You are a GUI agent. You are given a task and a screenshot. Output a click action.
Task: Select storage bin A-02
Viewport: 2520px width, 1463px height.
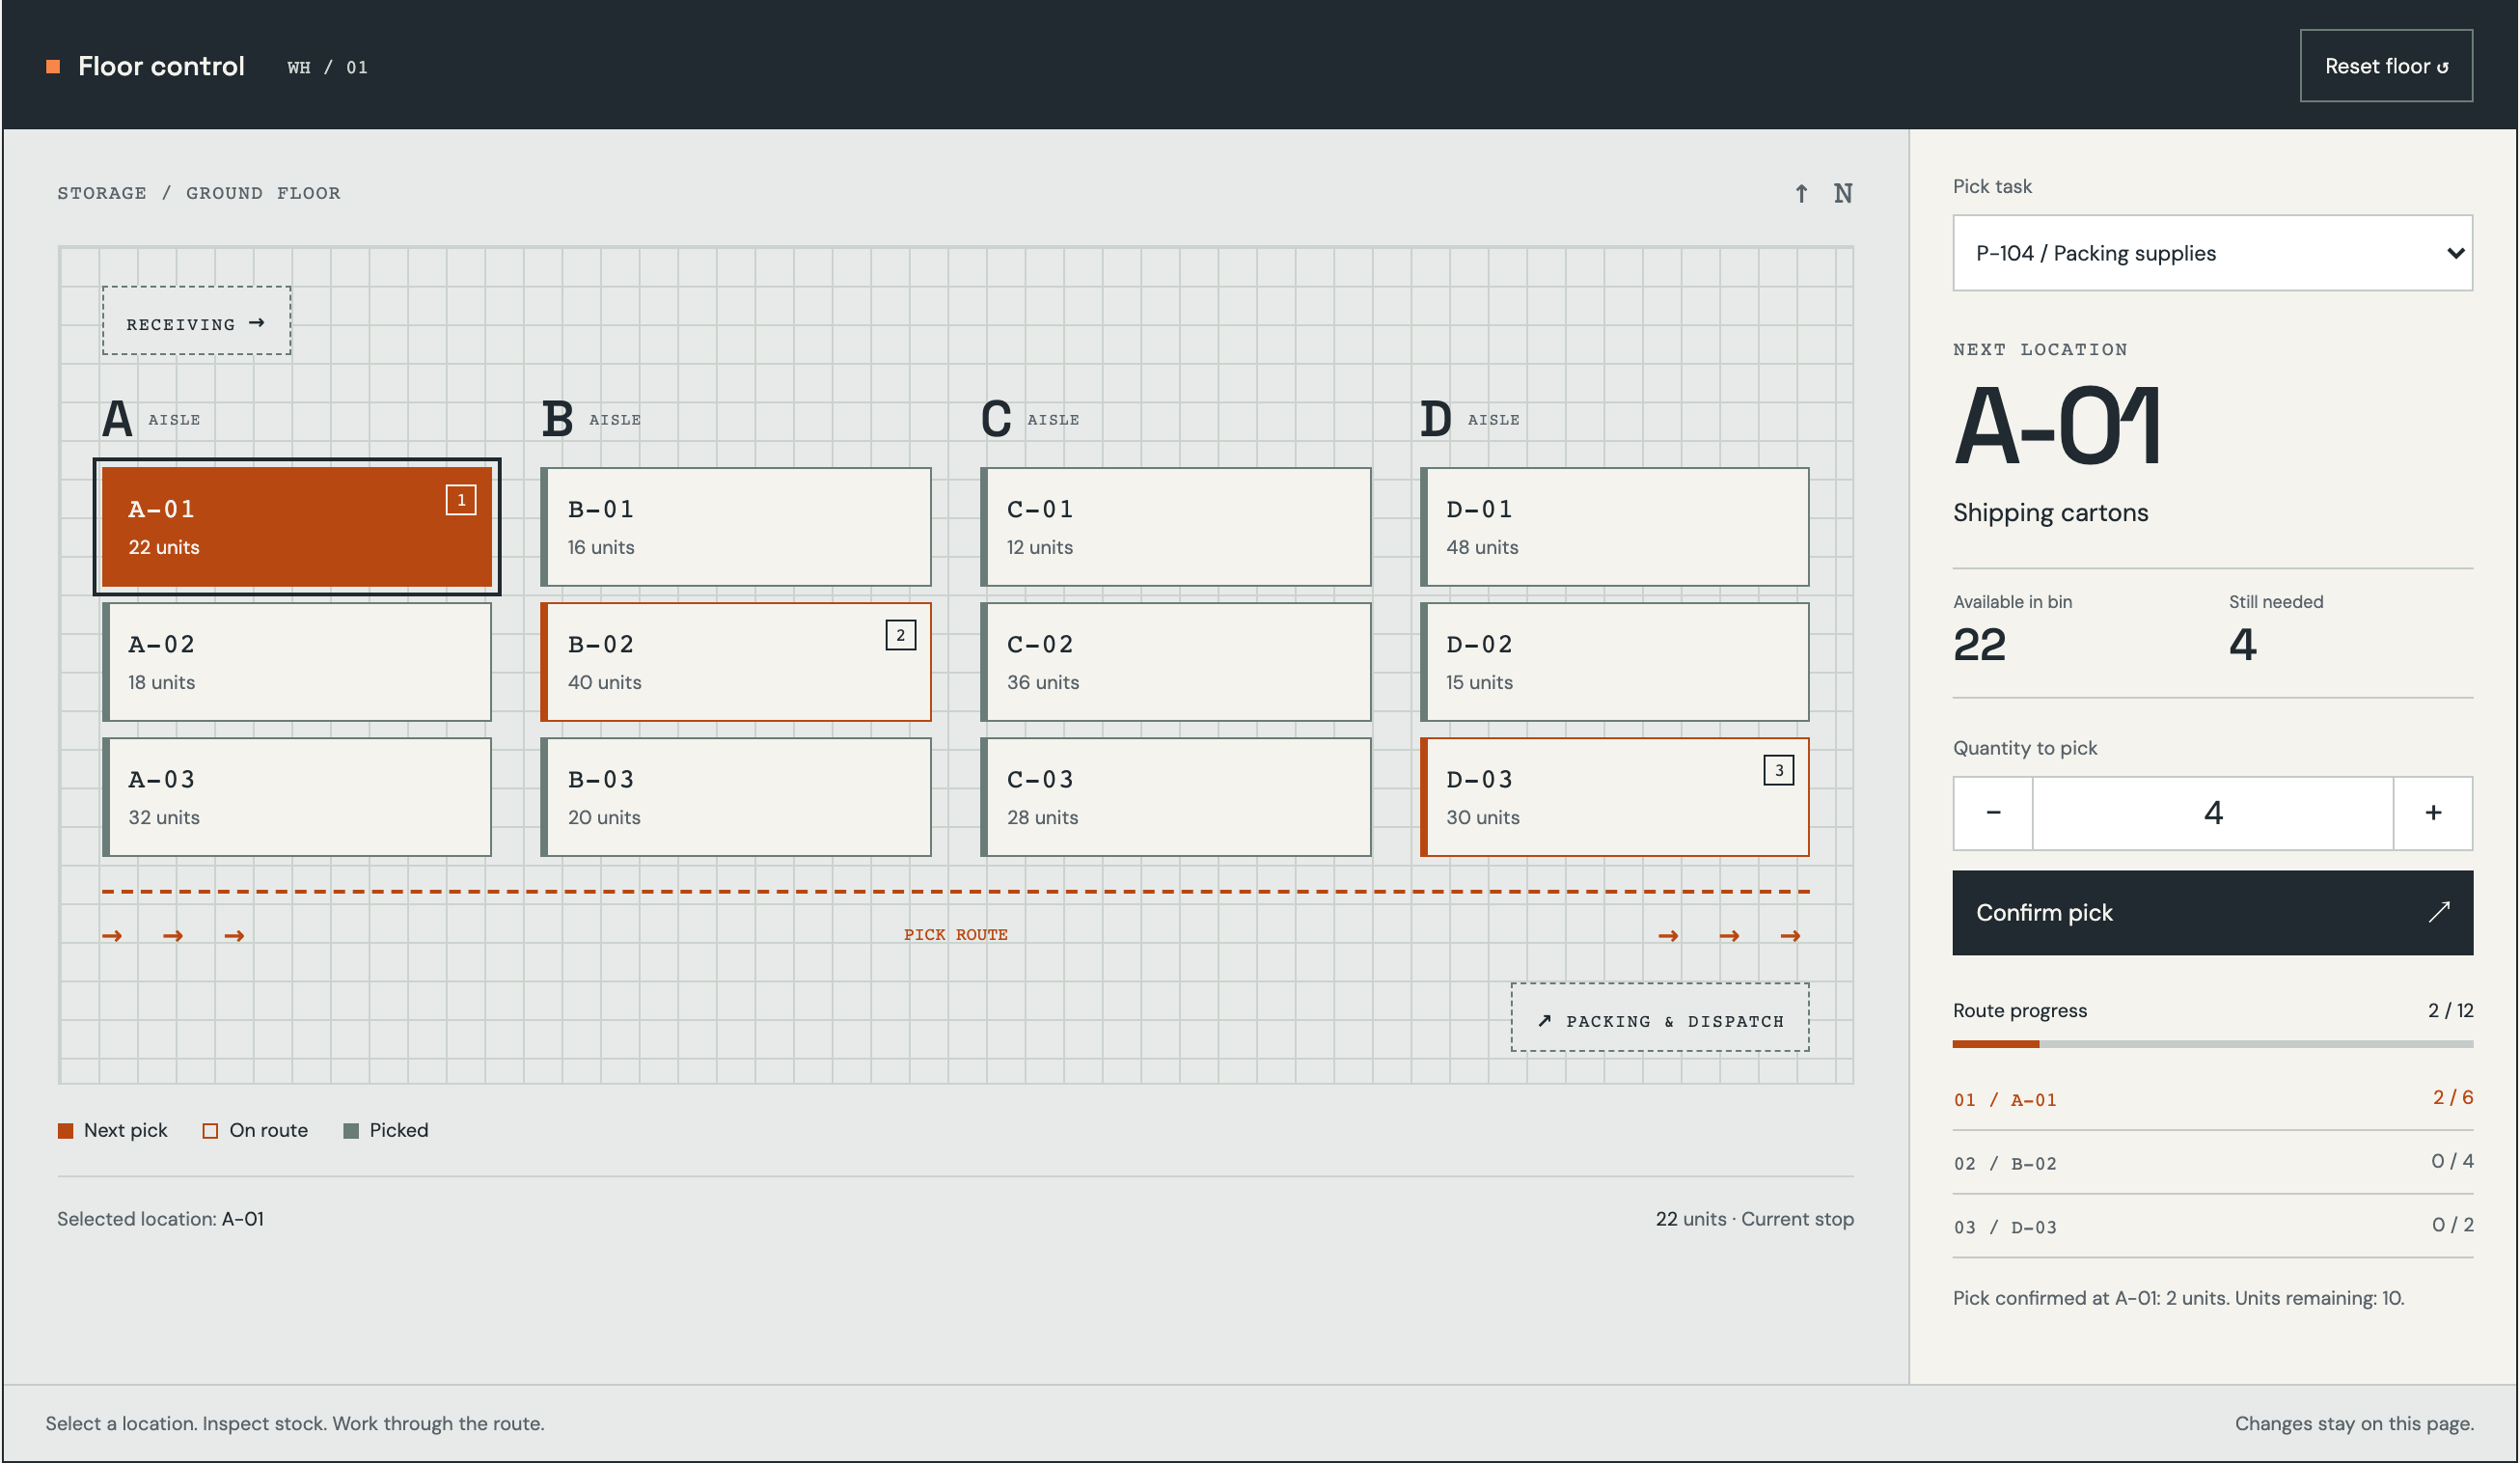point(297,662)
